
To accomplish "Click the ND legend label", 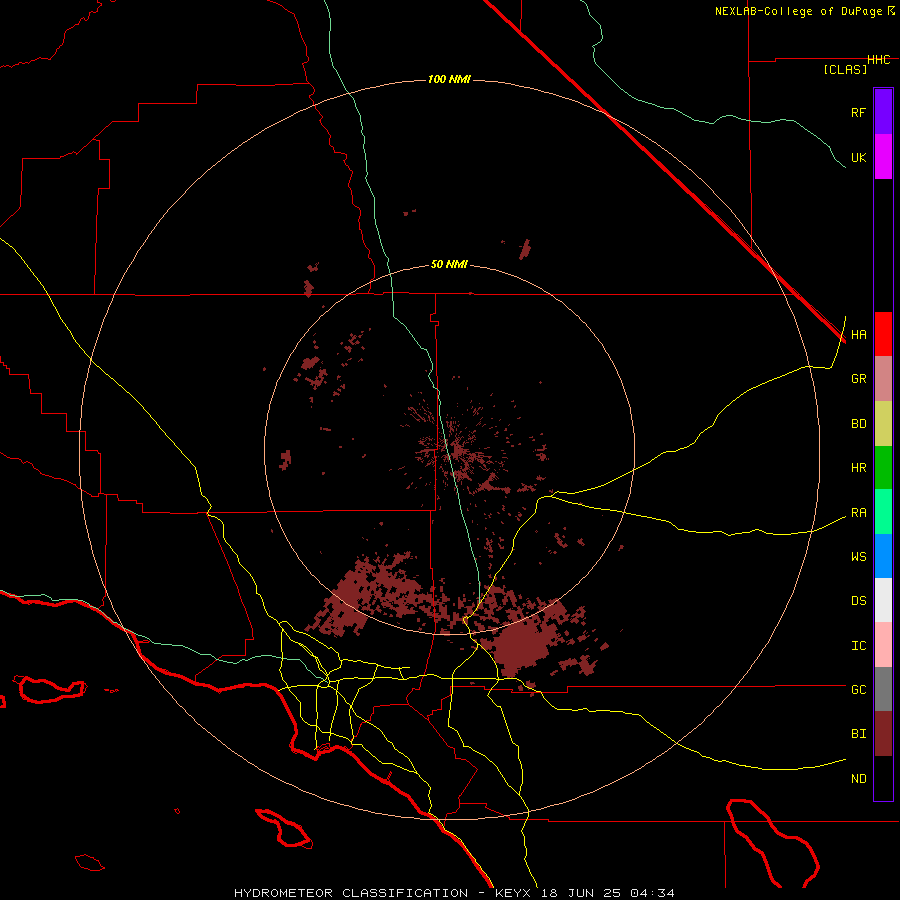I will click(858, 779).
